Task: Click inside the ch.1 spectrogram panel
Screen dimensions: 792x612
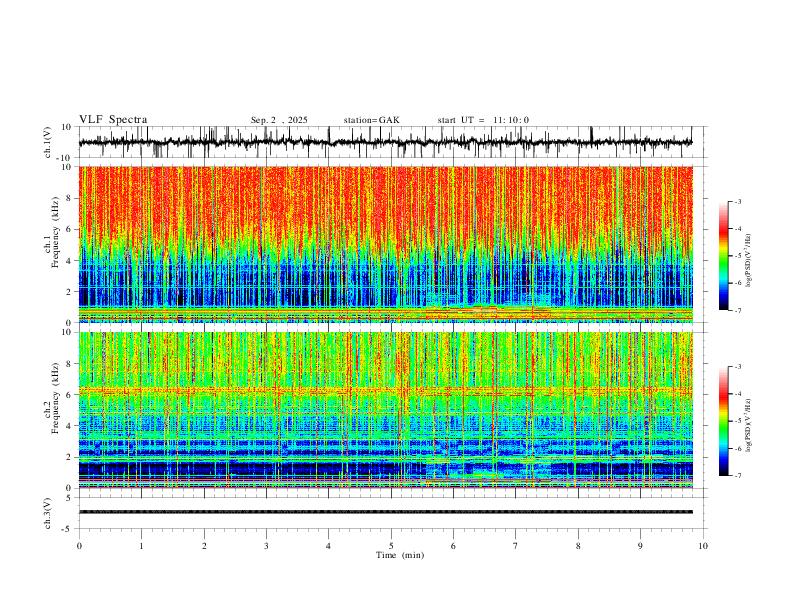Action: pyautogui.click(x=385, y=244)
